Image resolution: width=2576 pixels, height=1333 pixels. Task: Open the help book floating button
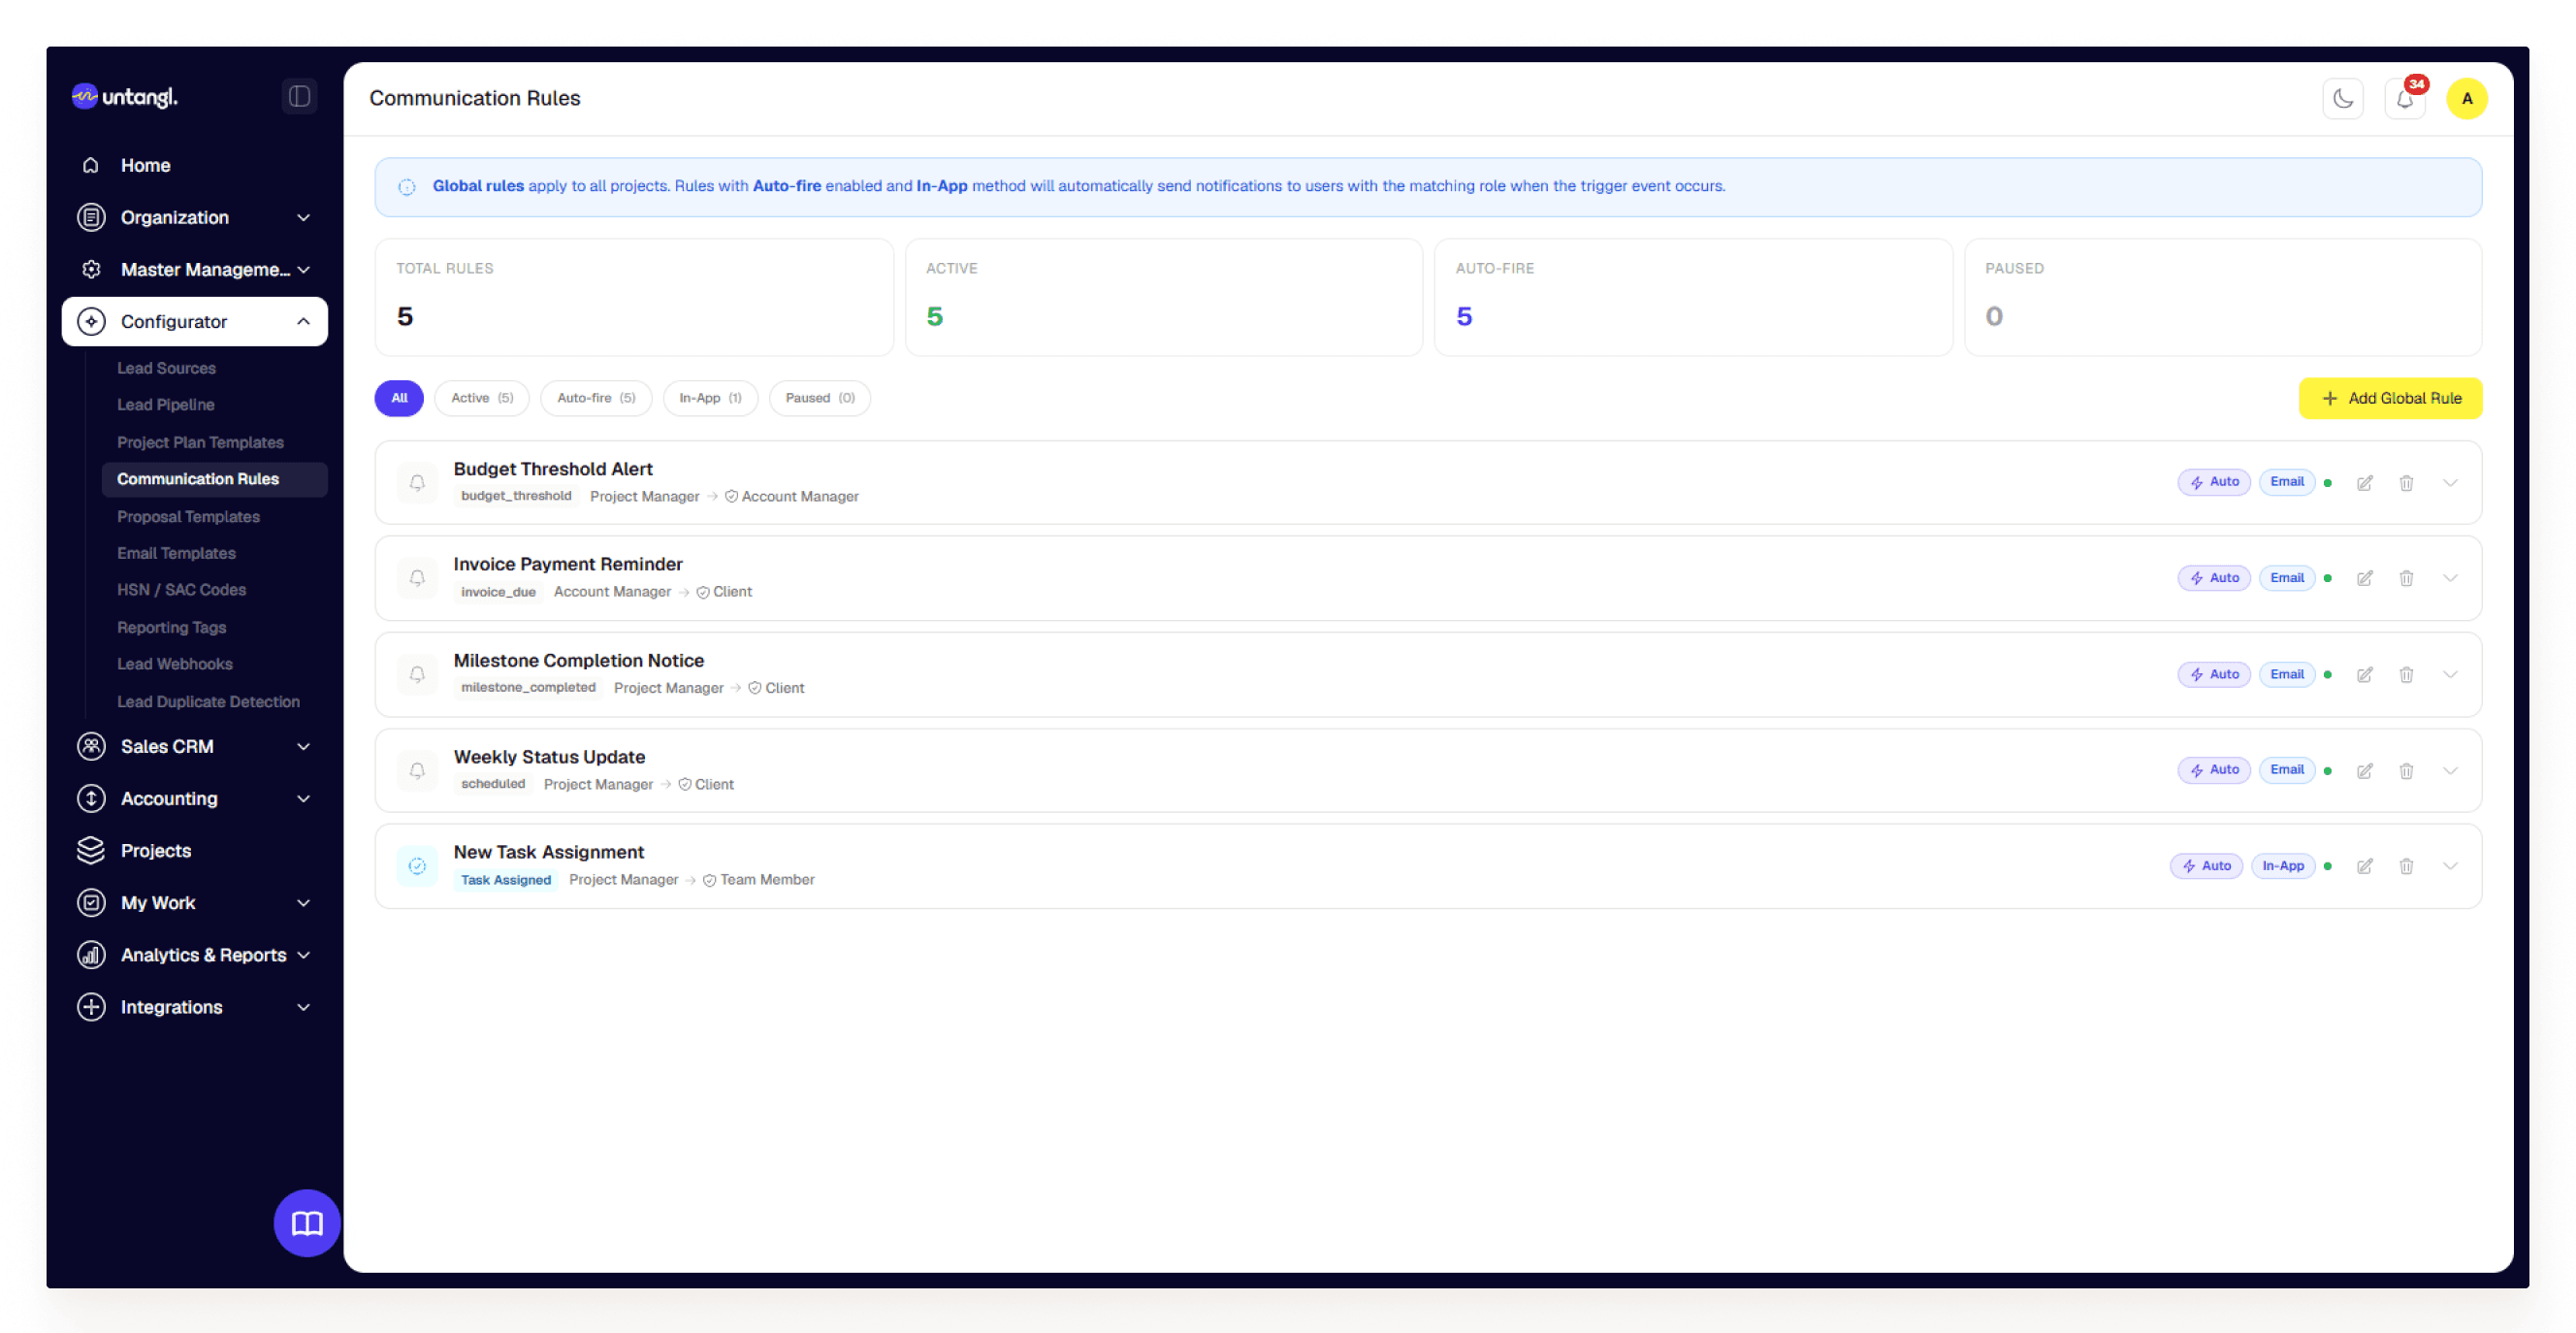point(307,1222)
